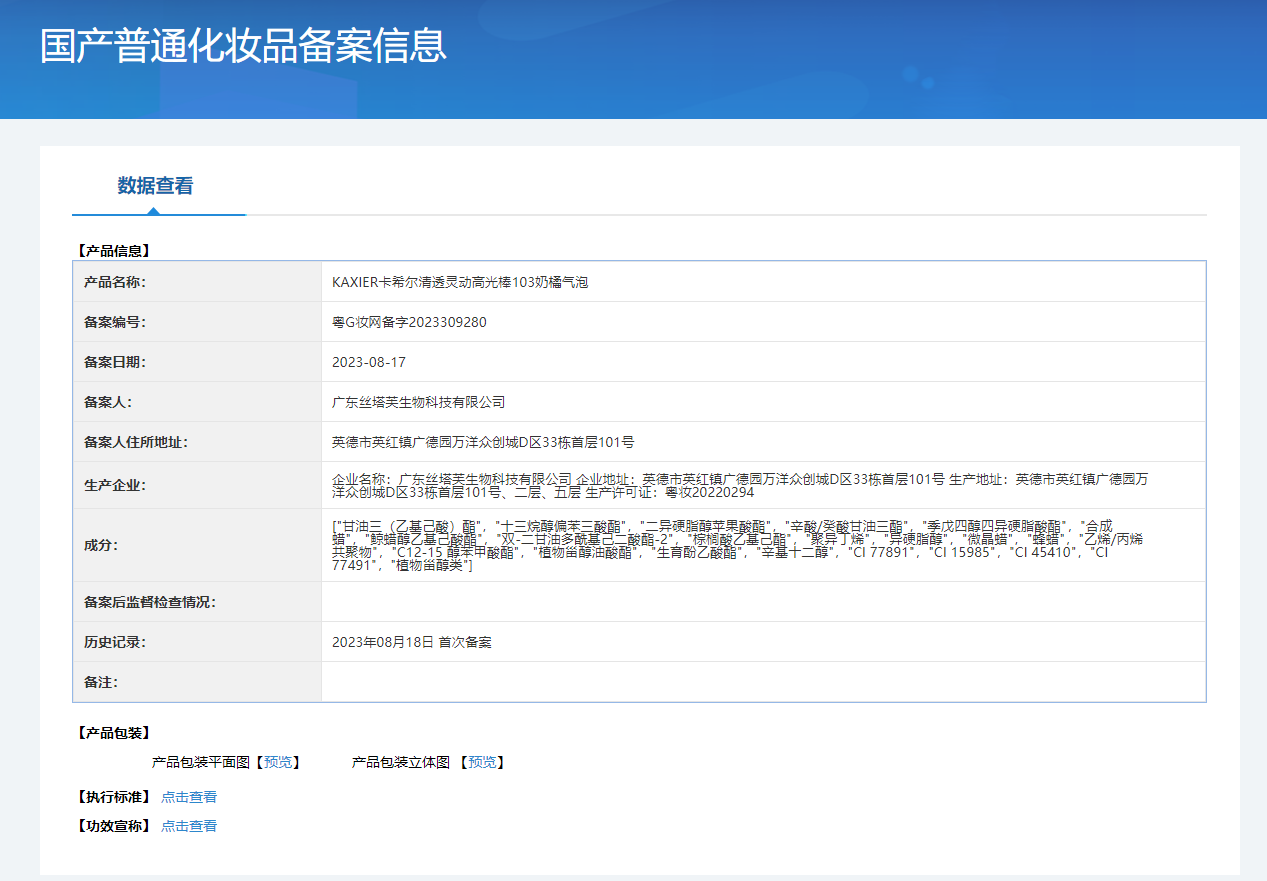Preview the 产品包装立体图 image link
The image size is (1267, 881).
(482, 762)
